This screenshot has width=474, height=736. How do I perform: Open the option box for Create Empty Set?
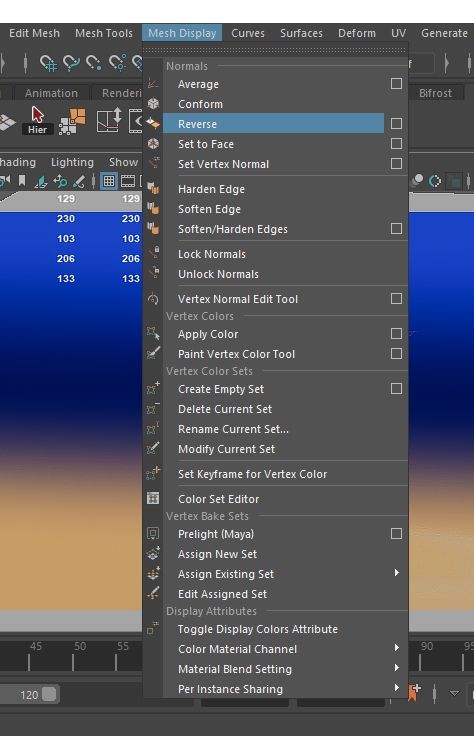pyautogui.click(x=396, y=389)
